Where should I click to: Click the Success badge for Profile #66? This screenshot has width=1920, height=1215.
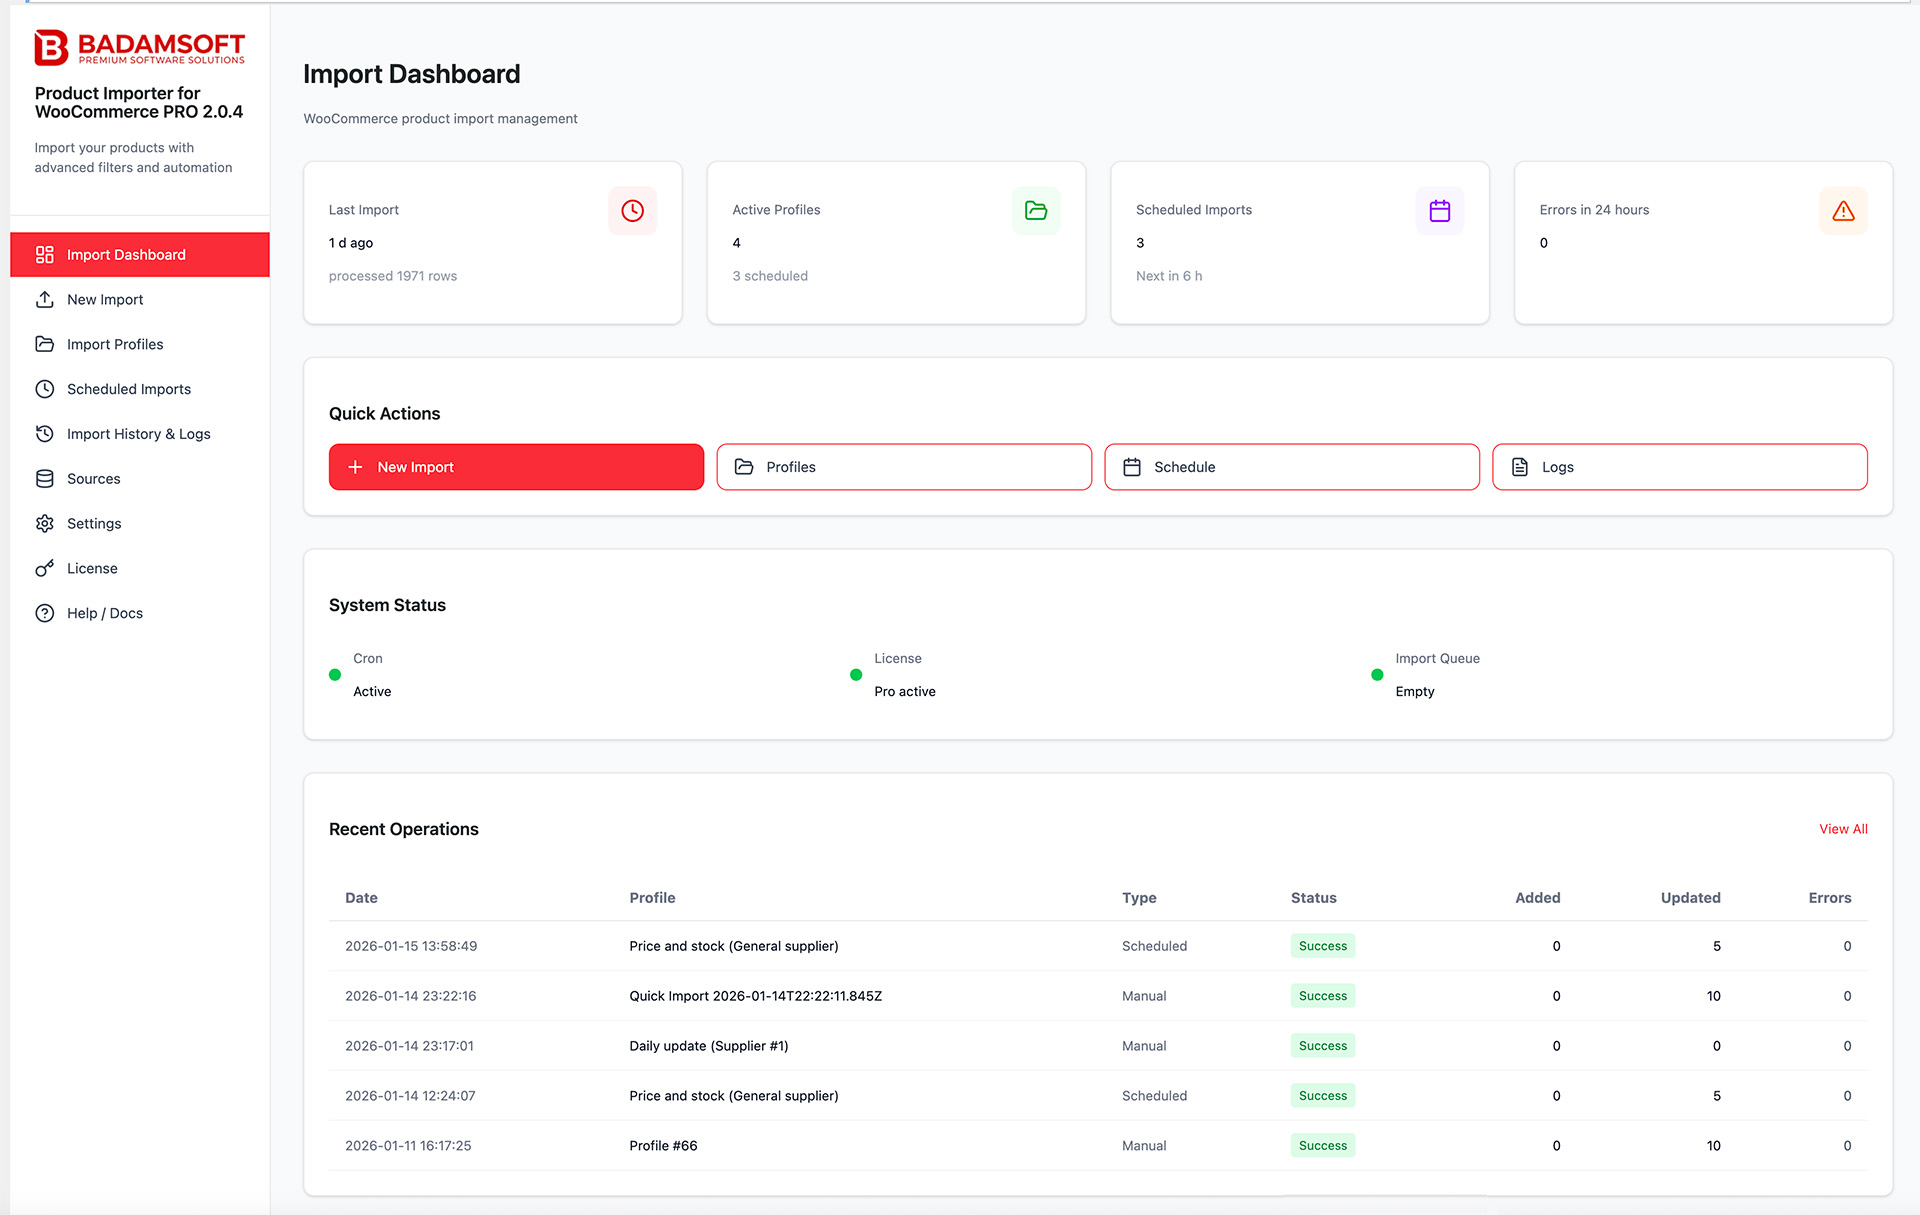point(1322,1145)
